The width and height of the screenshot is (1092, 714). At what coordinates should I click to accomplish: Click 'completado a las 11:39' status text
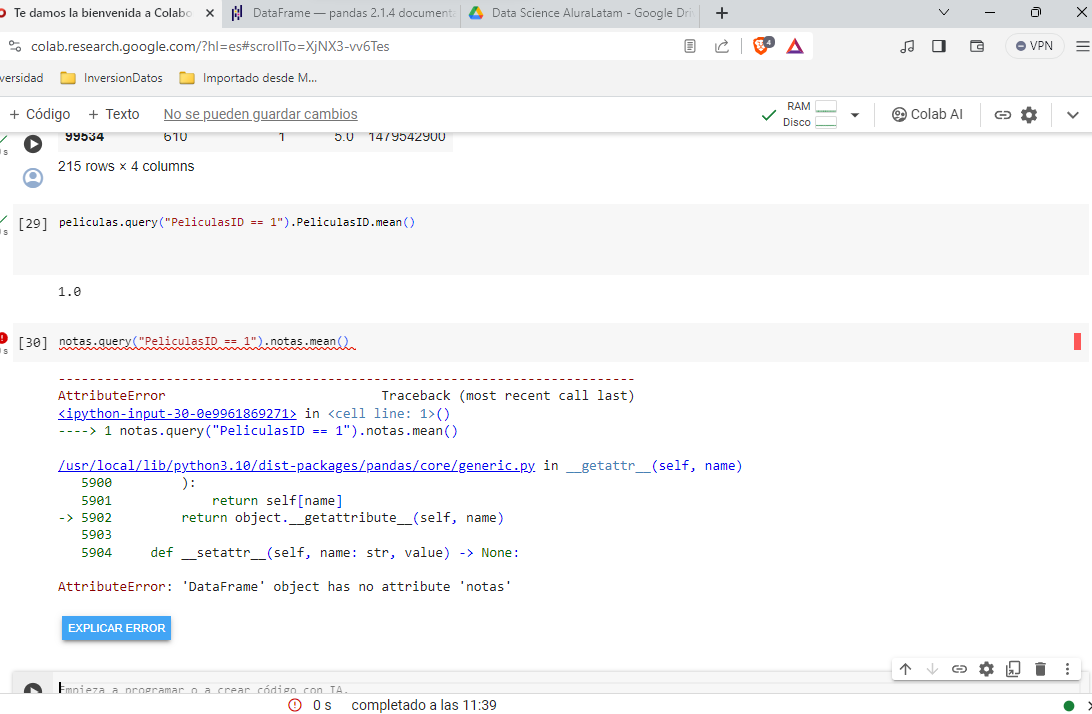pos(424,706)
